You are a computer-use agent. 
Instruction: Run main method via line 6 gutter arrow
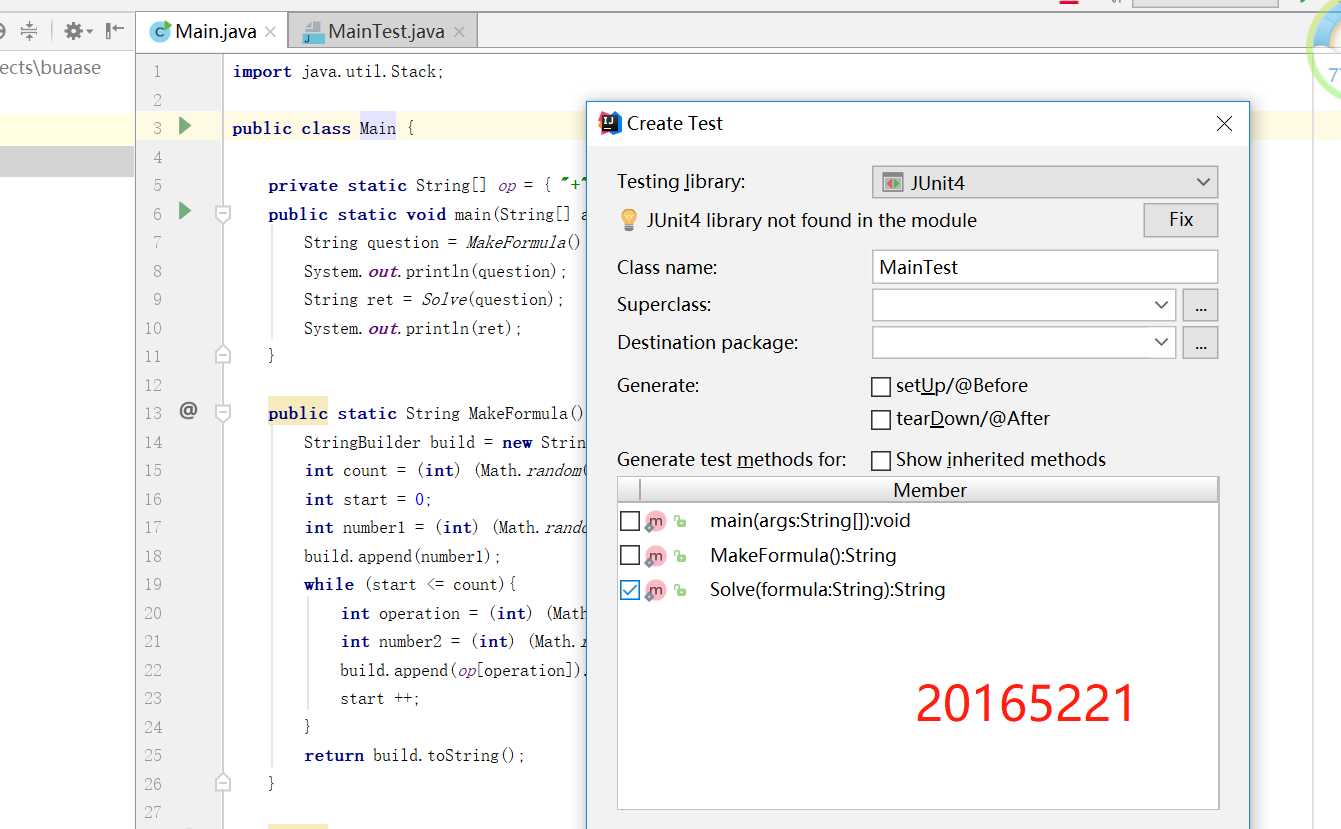click(185, 211)
